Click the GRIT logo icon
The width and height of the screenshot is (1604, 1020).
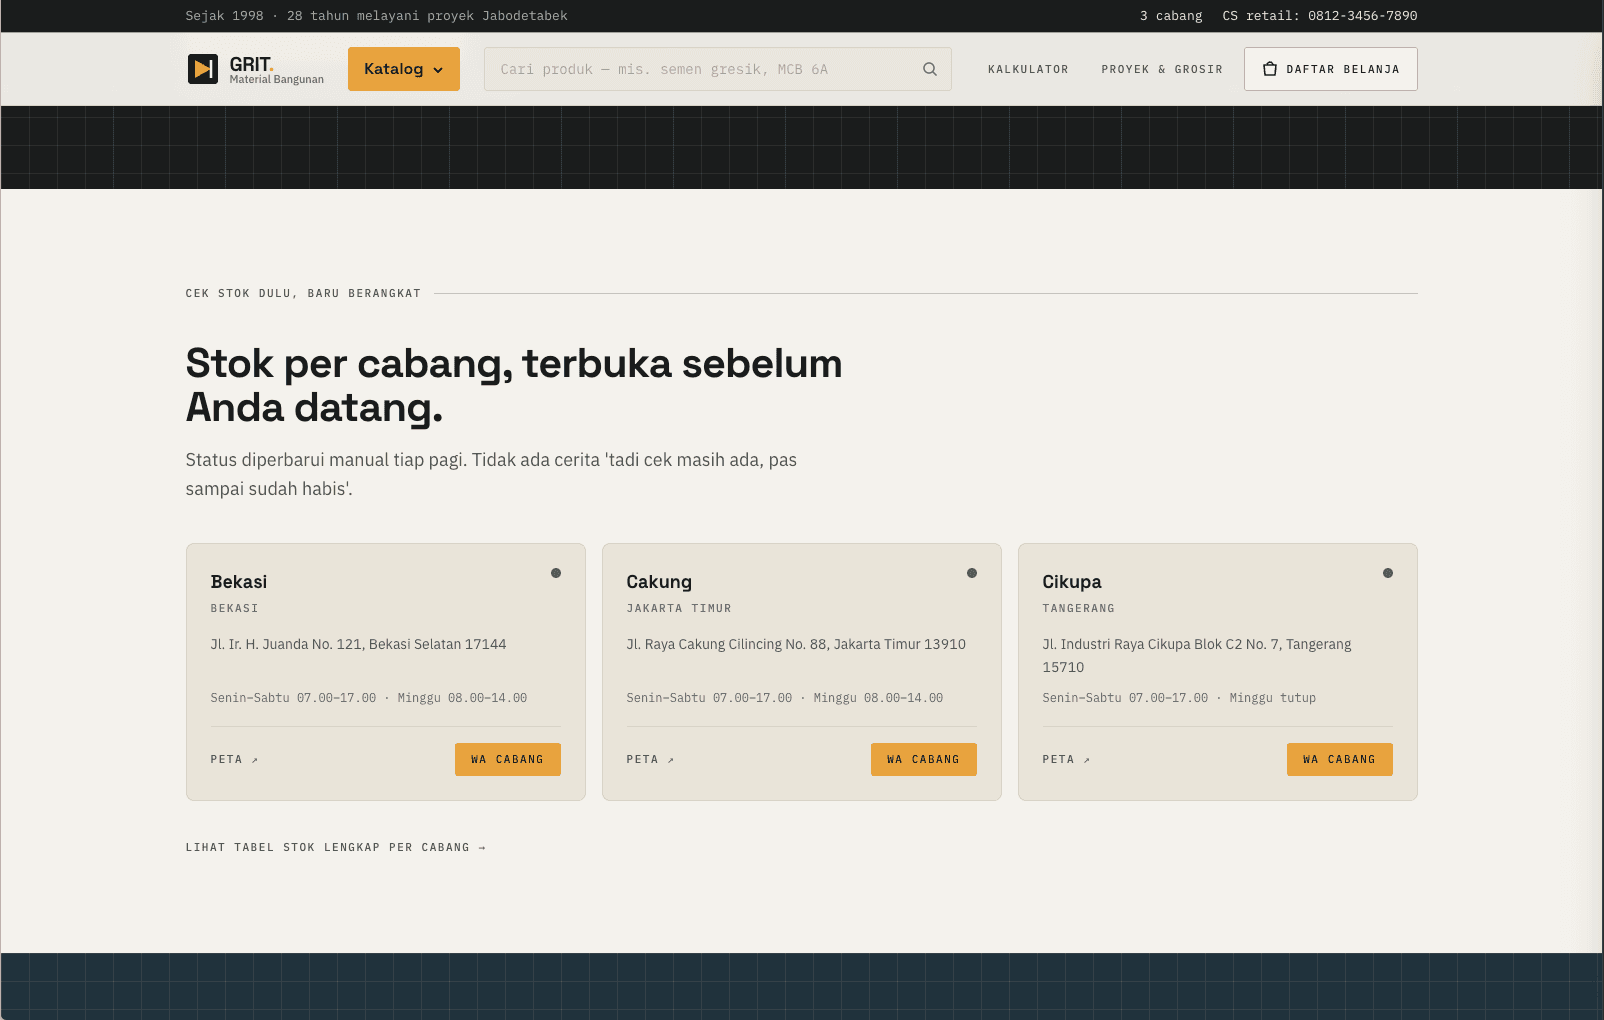[x=203, y=69]
